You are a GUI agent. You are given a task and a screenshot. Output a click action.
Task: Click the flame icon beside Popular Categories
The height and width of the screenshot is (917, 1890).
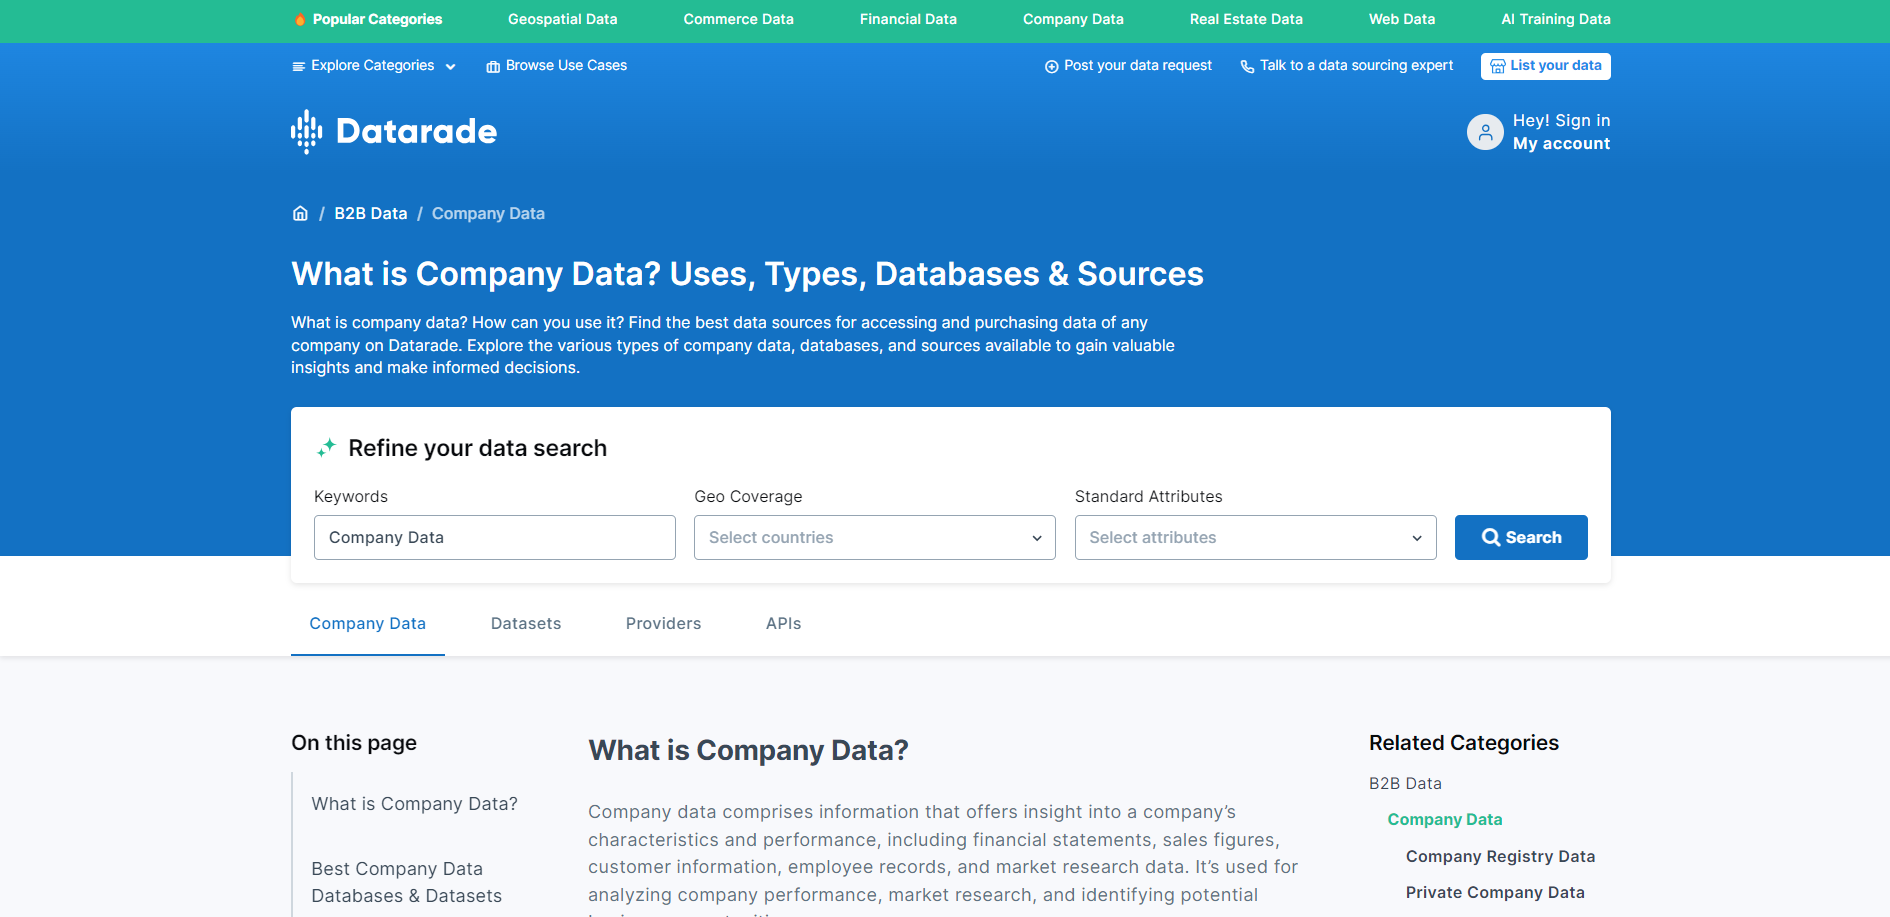tap(300, 18)
